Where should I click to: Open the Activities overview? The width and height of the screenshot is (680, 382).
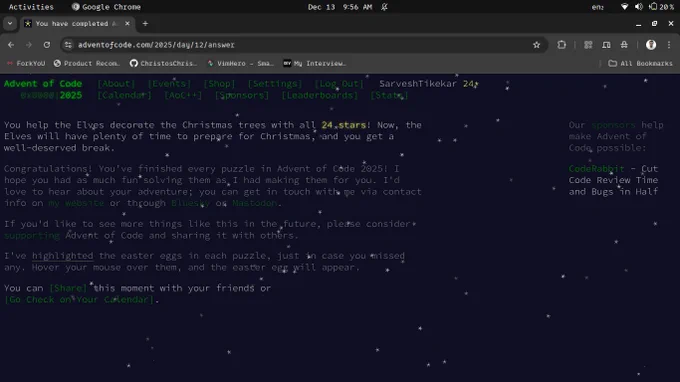point(31,7)
